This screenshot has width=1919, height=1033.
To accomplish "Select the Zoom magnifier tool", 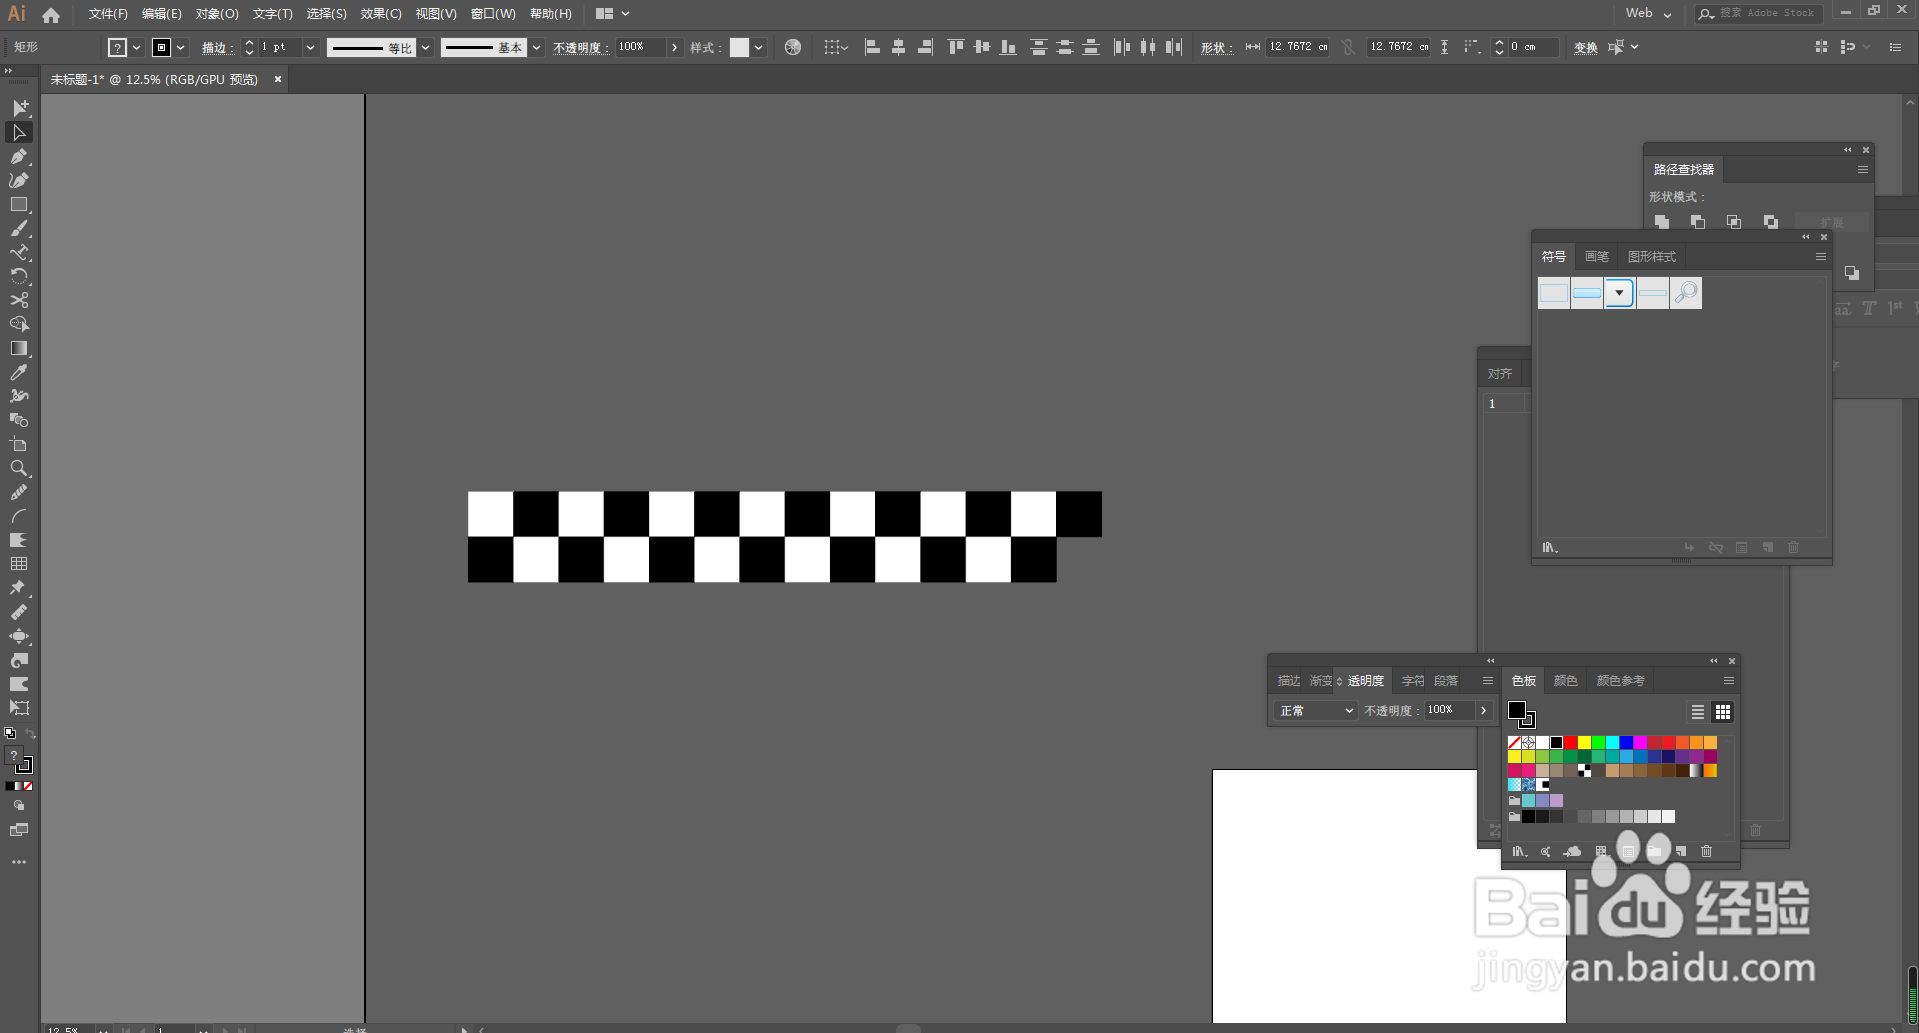I will (19, 468).
